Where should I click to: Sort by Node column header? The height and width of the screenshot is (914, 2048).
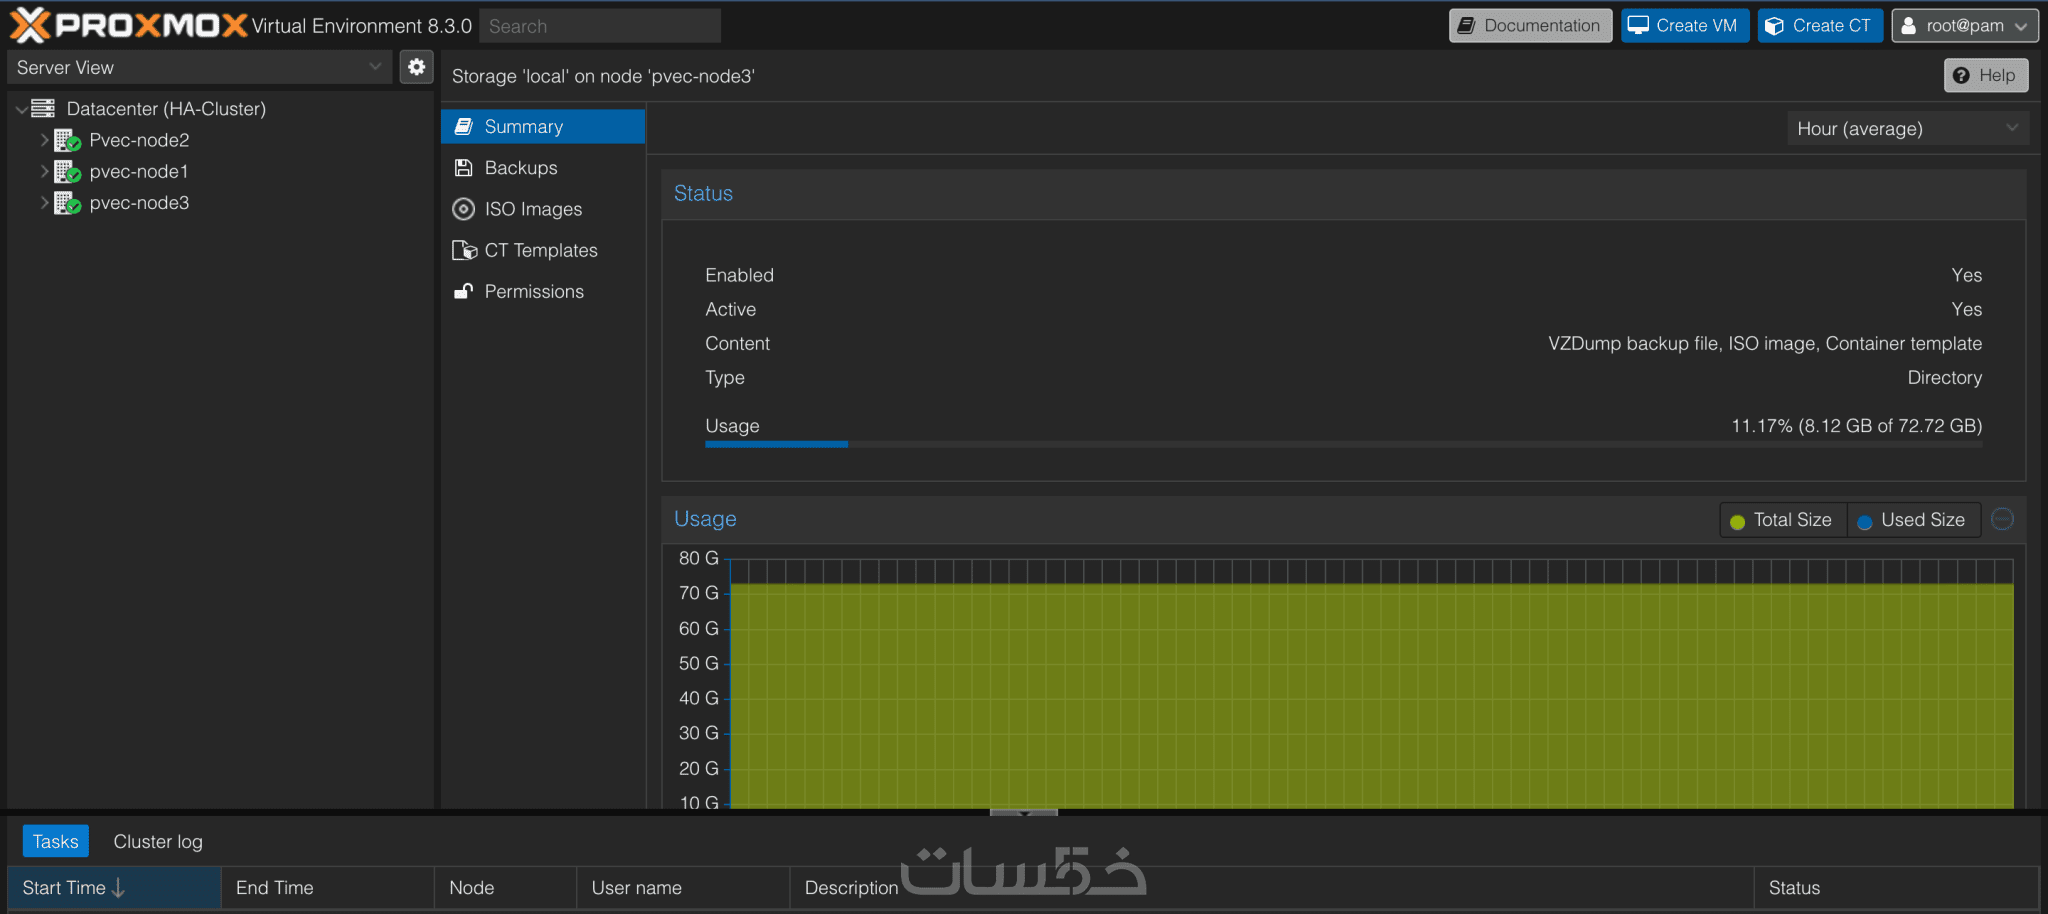505,887
